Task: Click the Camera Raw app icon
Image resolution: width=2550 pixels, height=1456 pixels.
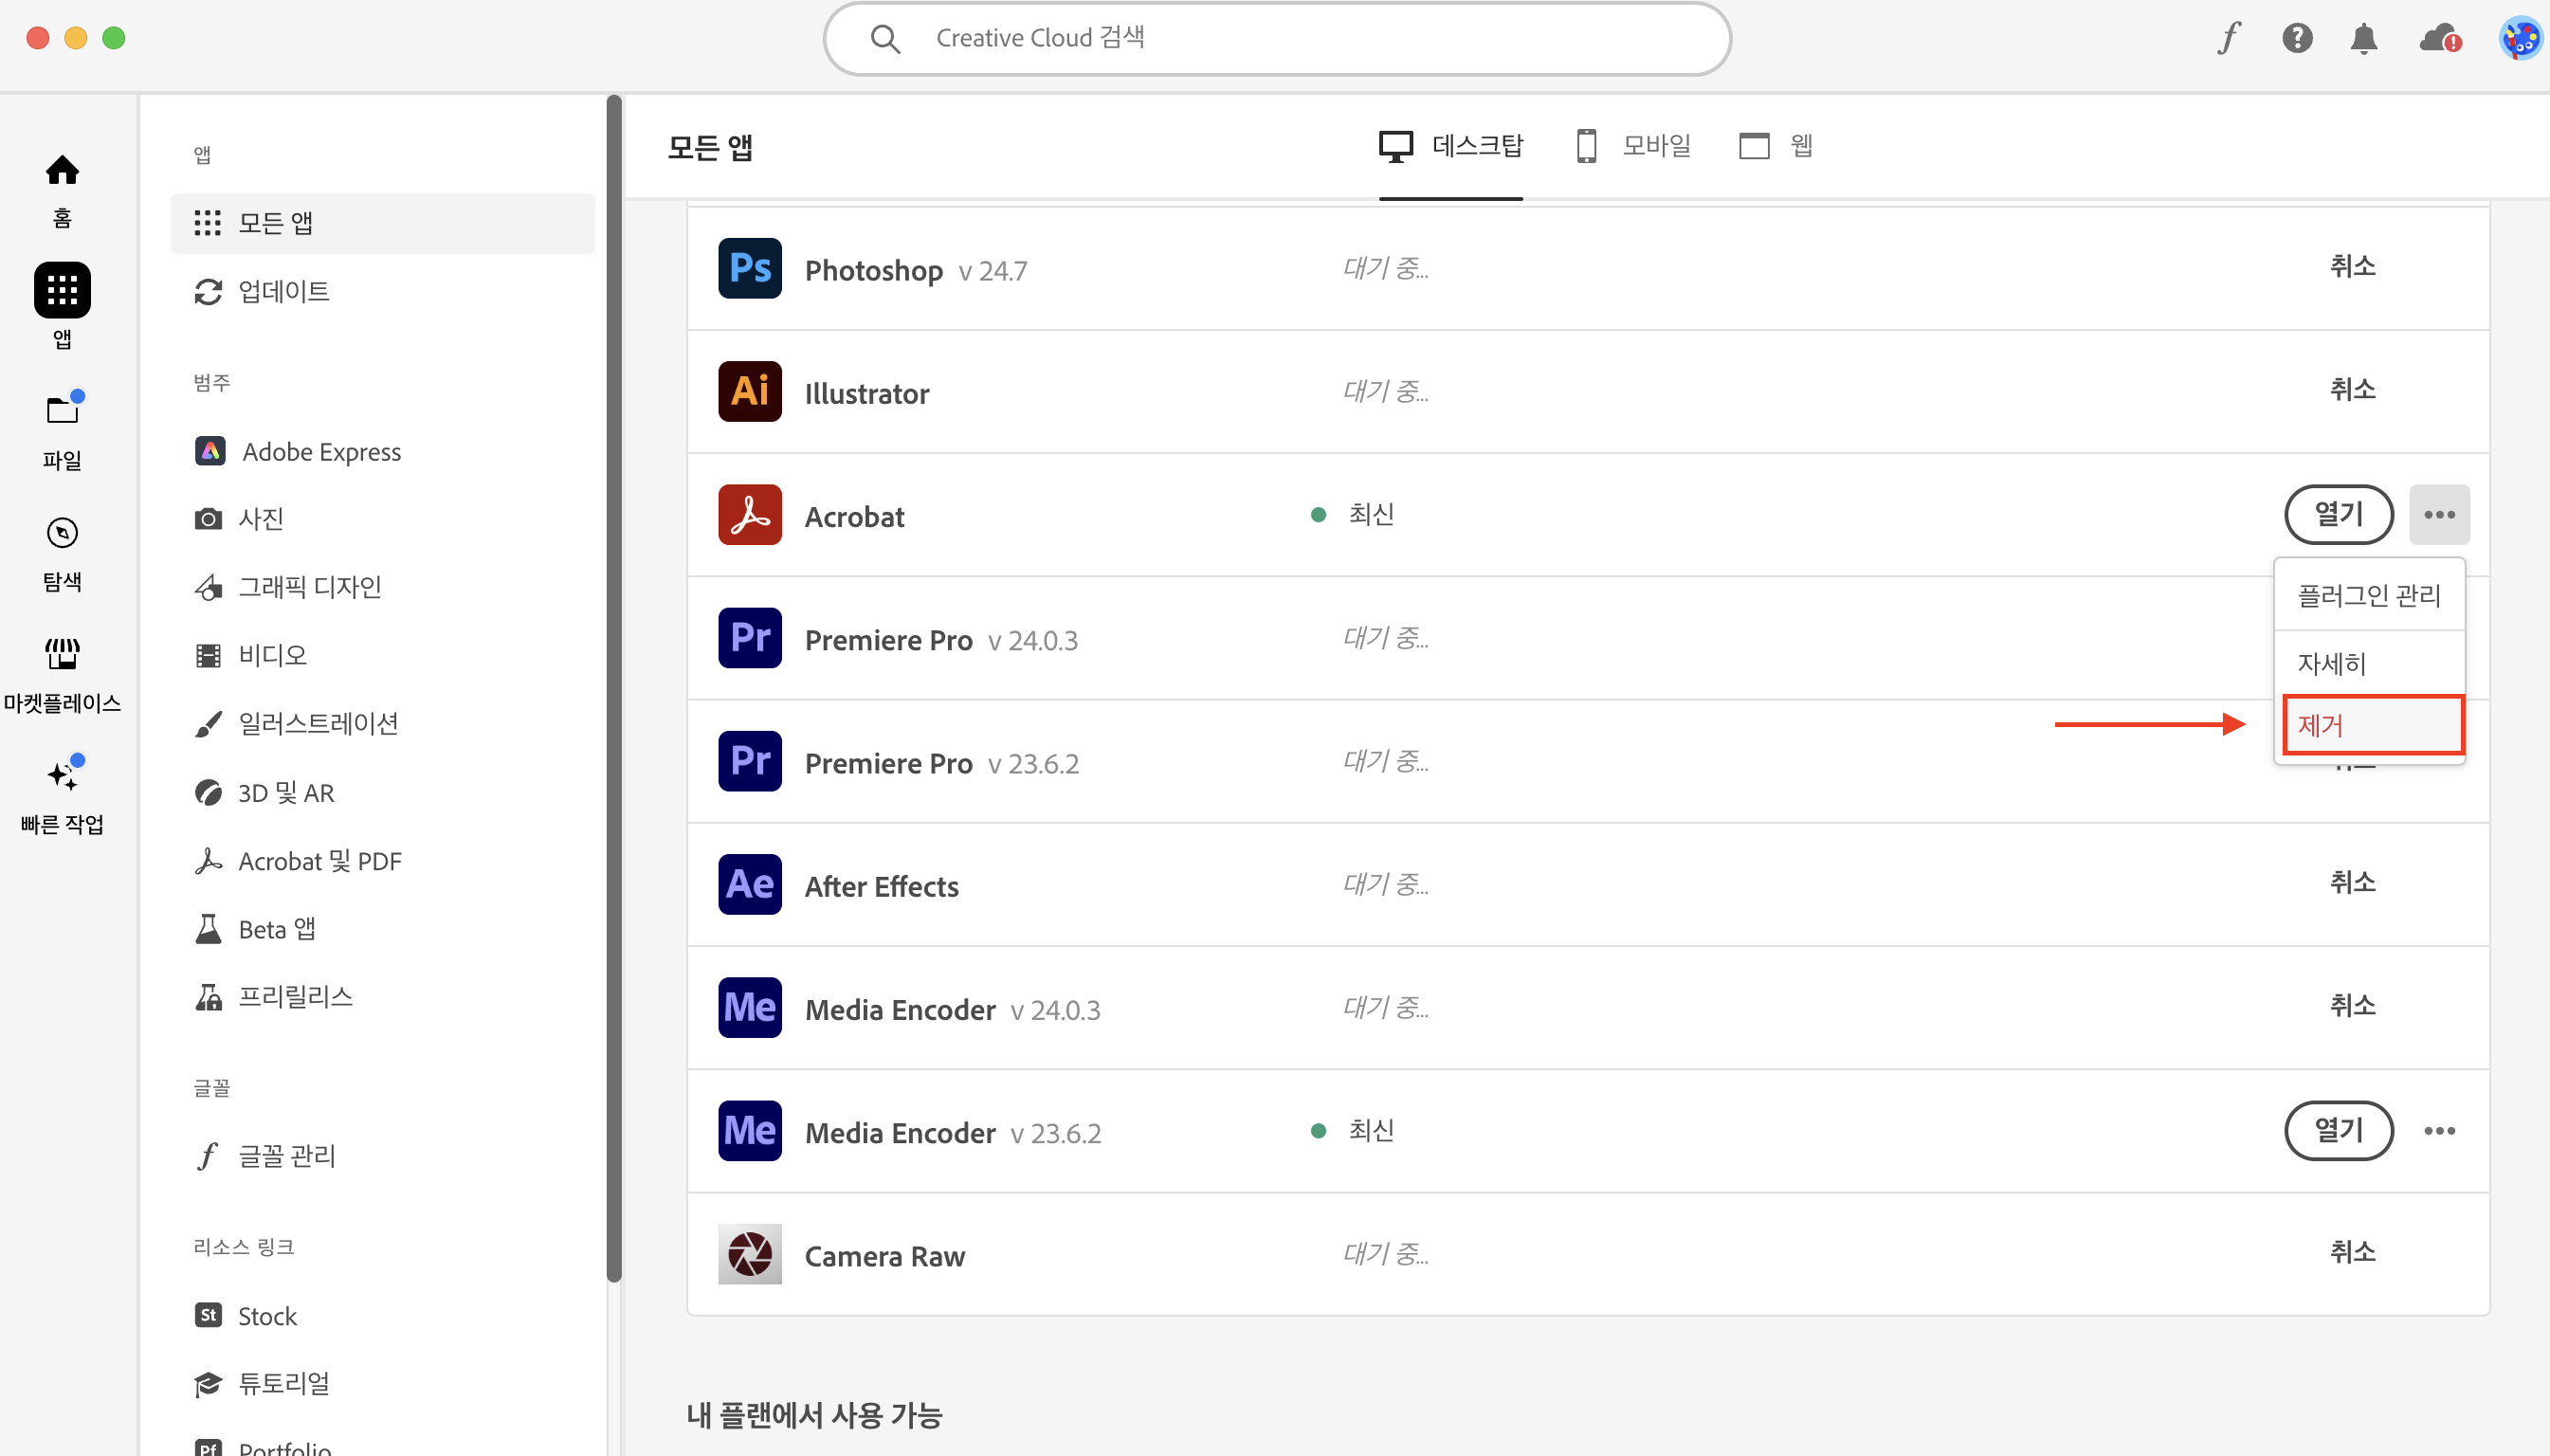Action: 750,1253
